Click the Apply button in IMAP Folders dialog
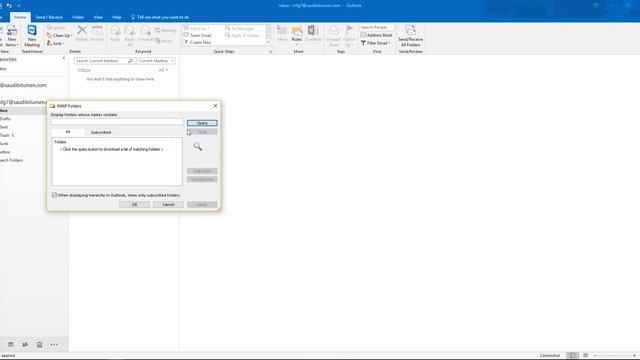640x360 pixels. coord(202,204)
